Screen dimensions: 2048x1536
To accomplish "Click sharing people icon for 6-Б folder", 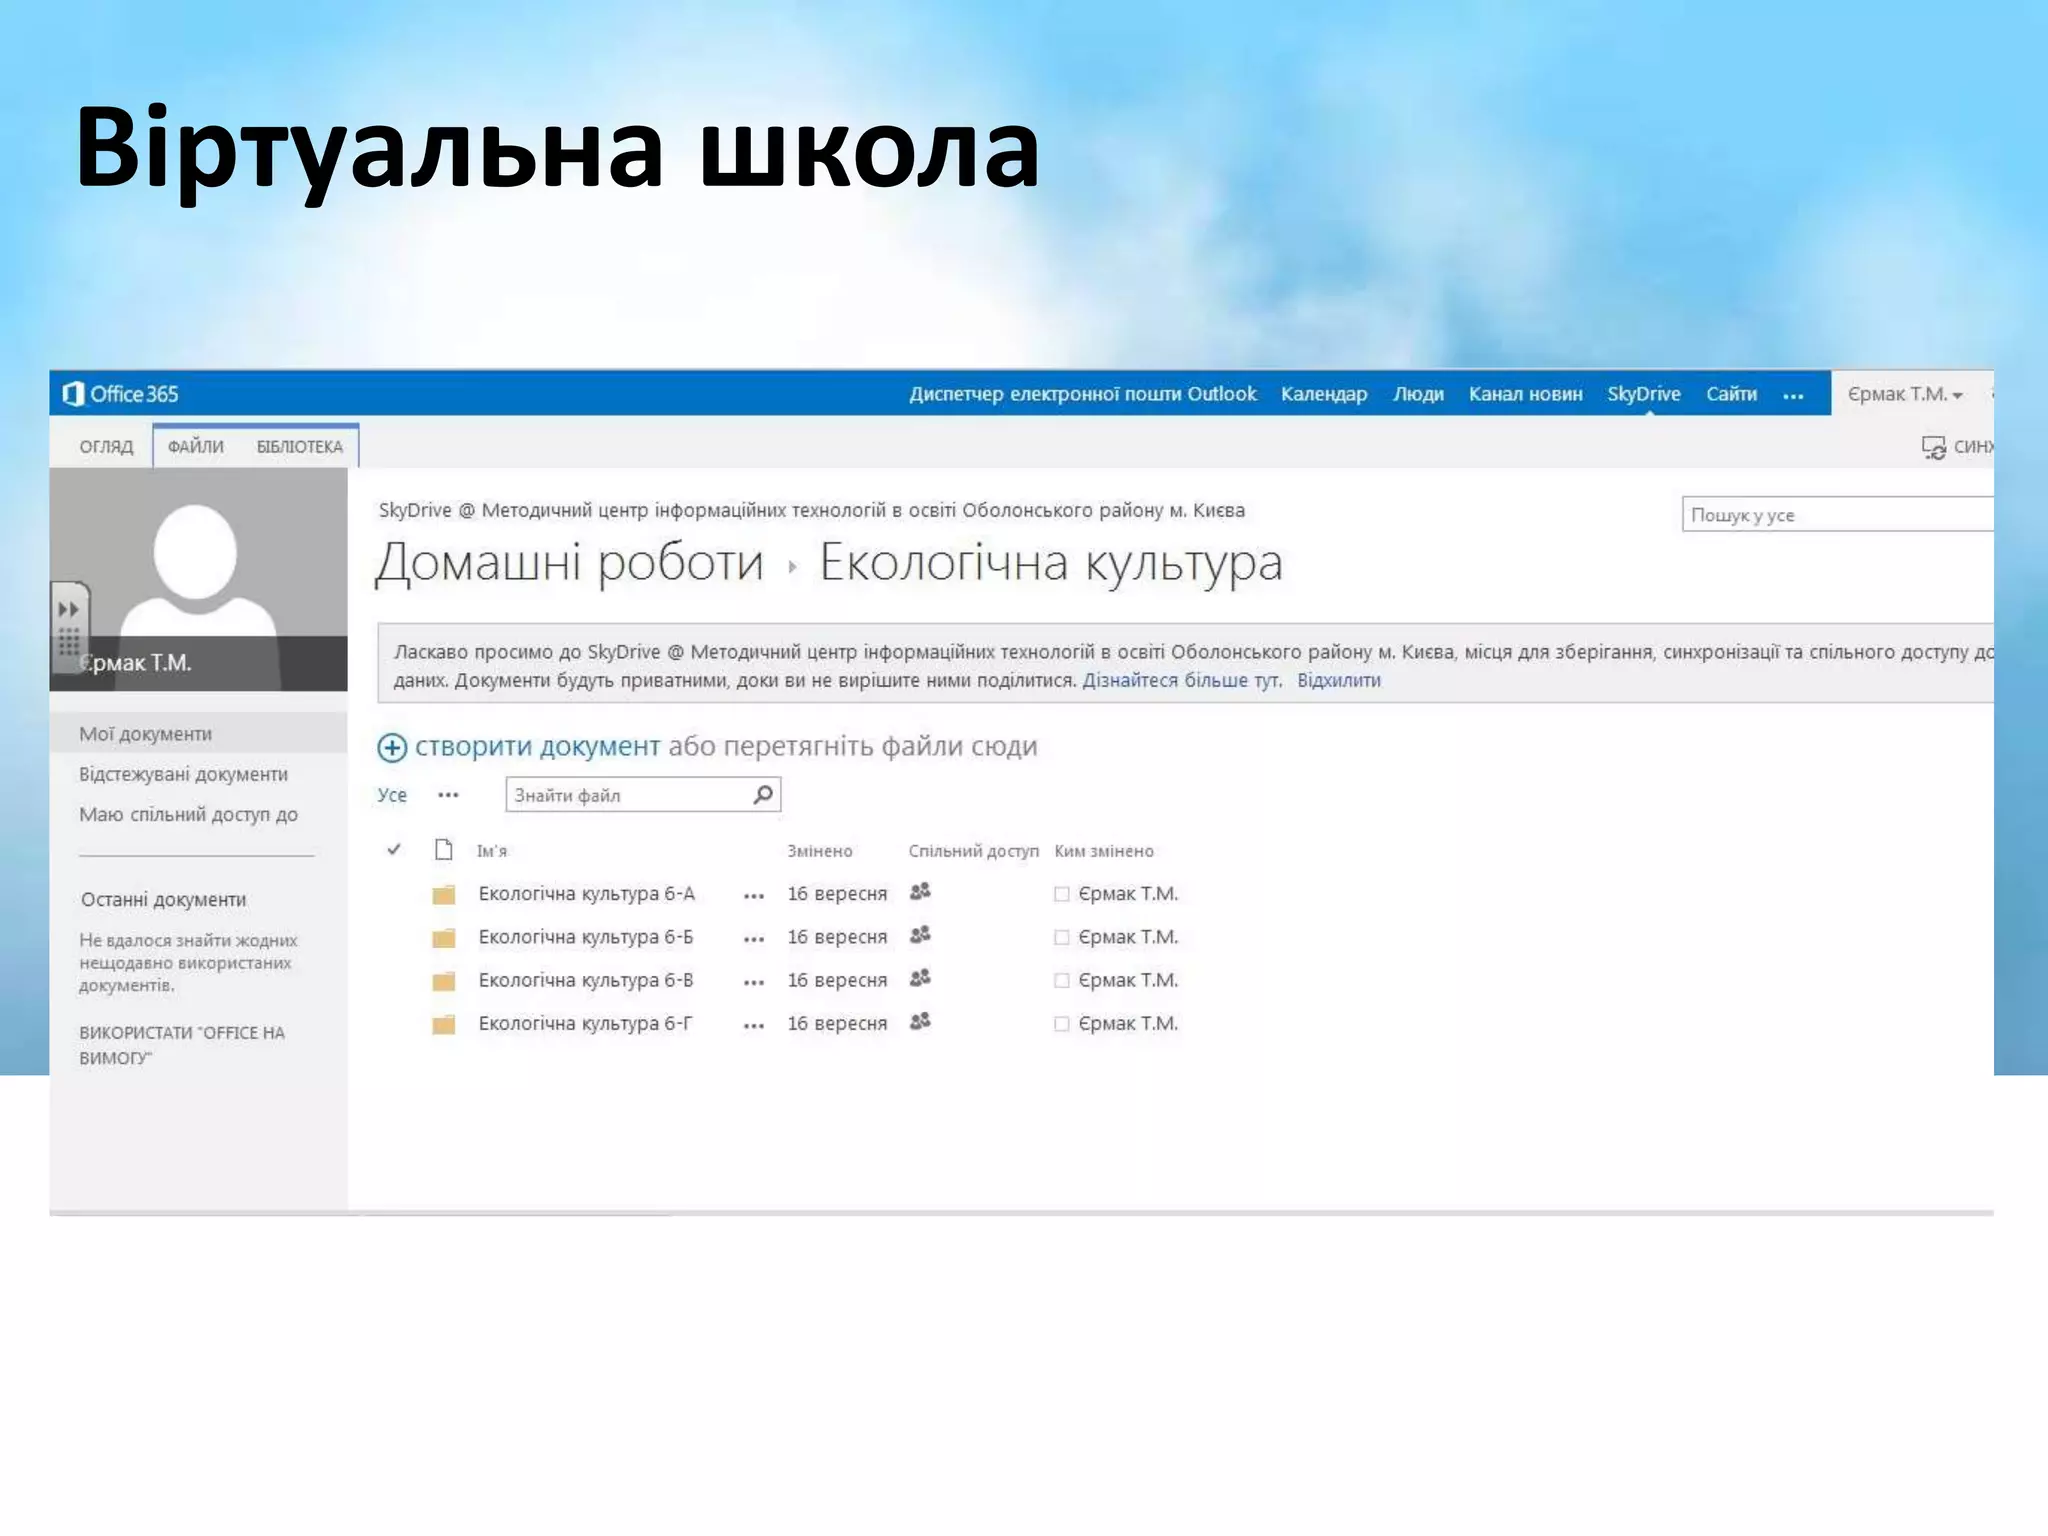I will tap(920, 934).
